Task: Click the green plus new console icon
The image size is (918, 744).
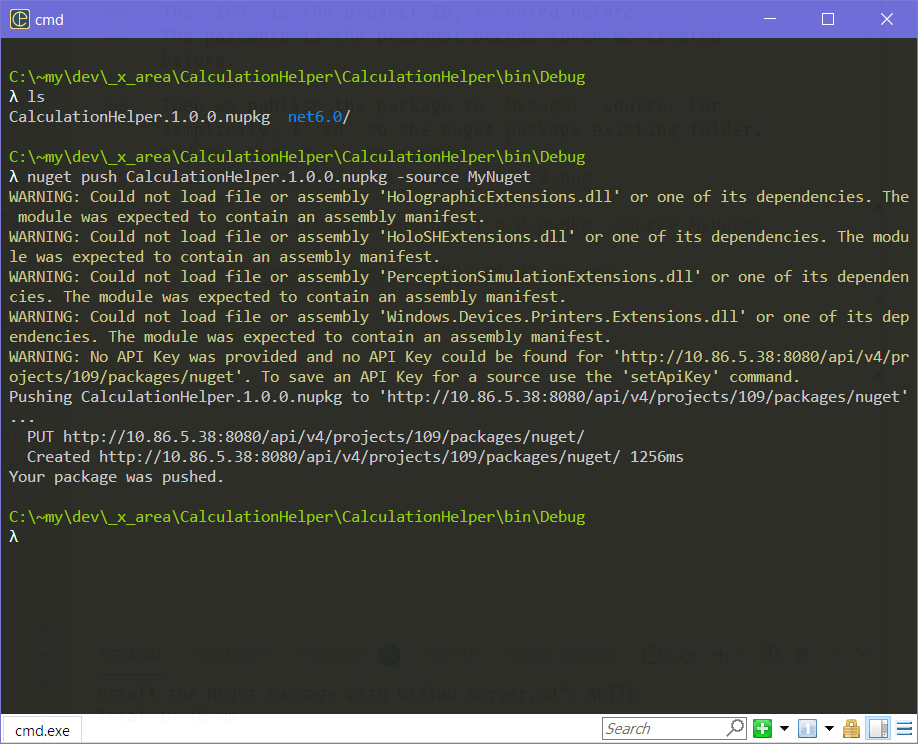Action: point(763,729)
